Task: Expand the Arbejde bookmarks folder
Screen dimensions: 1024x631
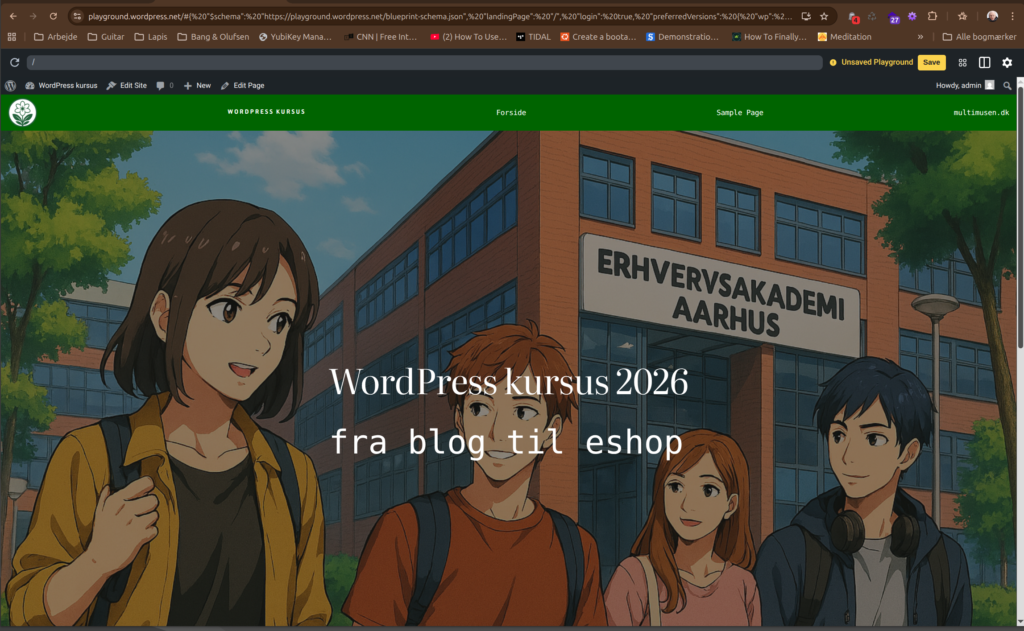Action: point(55,36)
